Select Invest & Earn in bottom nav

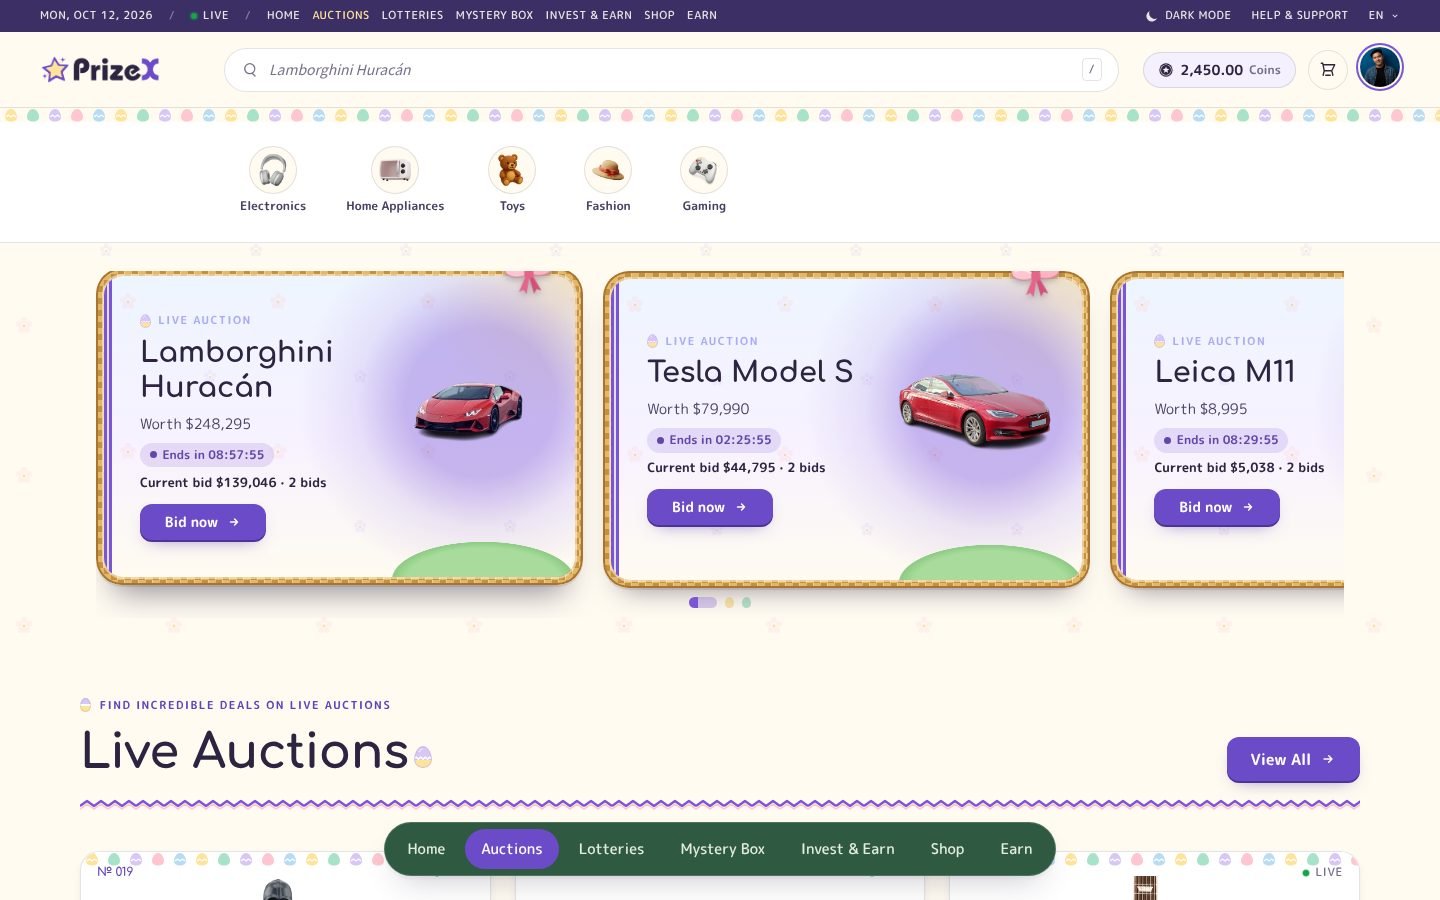[848, 849]
